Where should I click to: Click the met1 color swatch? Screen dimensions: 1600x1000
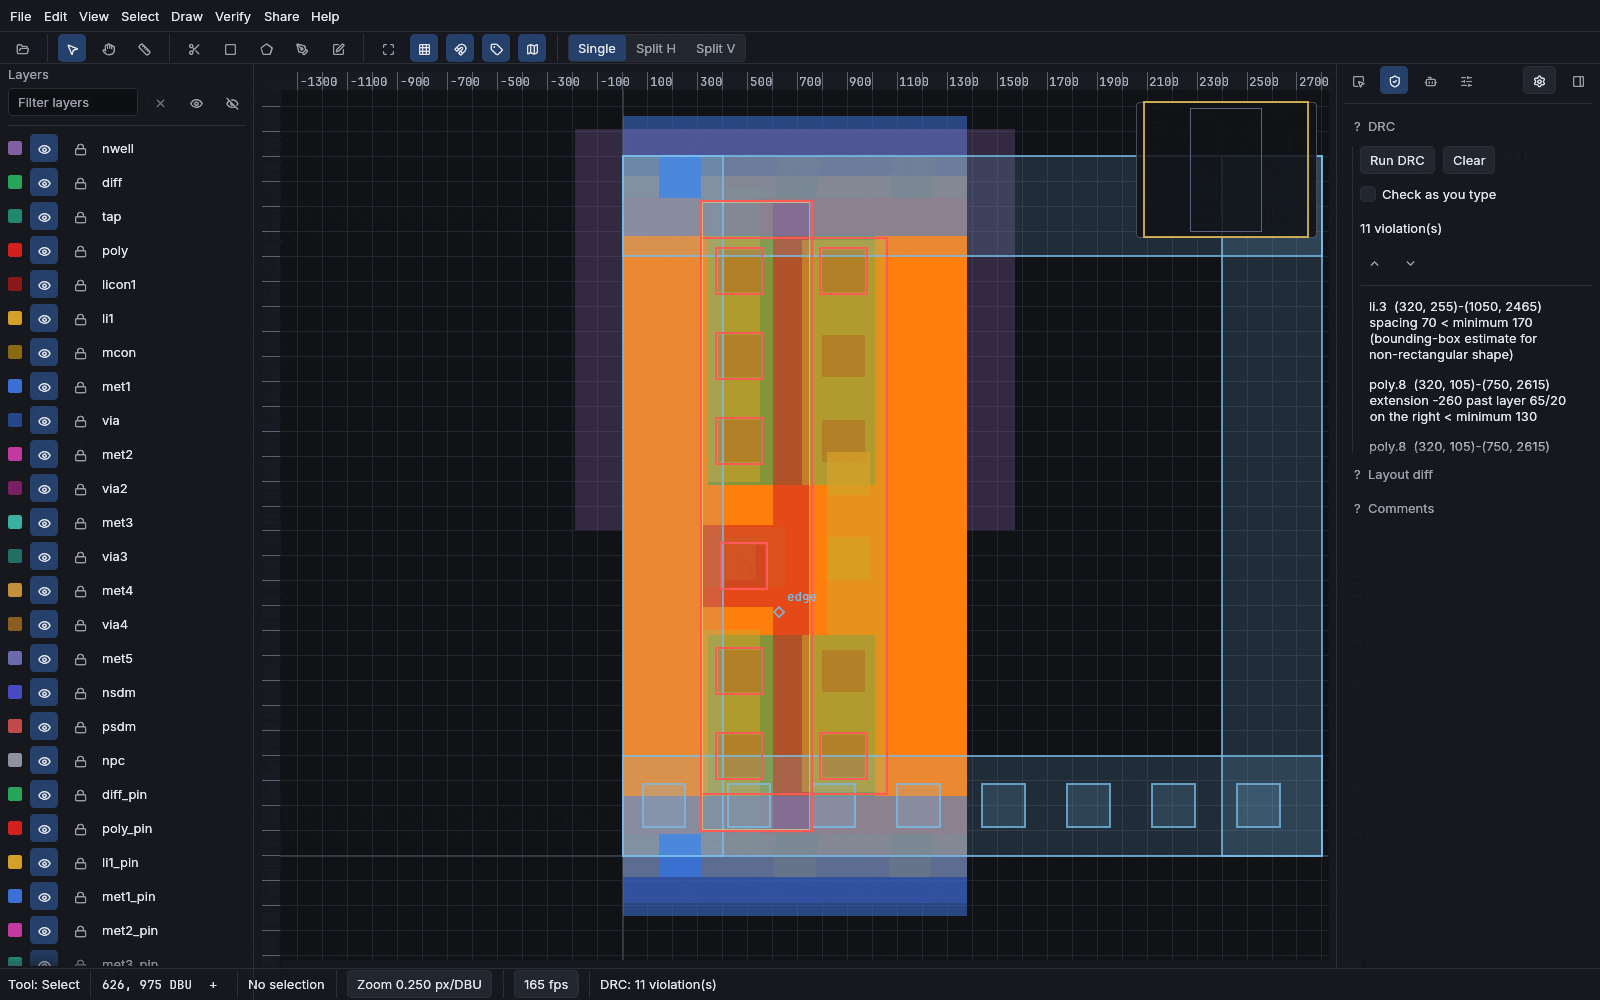point(15,386)
